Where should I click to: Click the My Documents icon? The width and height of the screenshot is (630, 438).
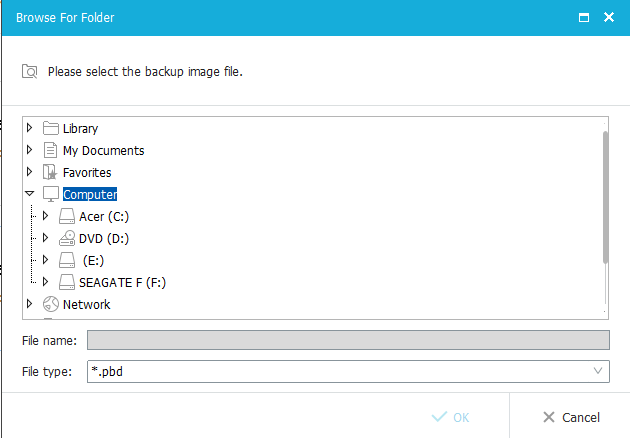51,150
